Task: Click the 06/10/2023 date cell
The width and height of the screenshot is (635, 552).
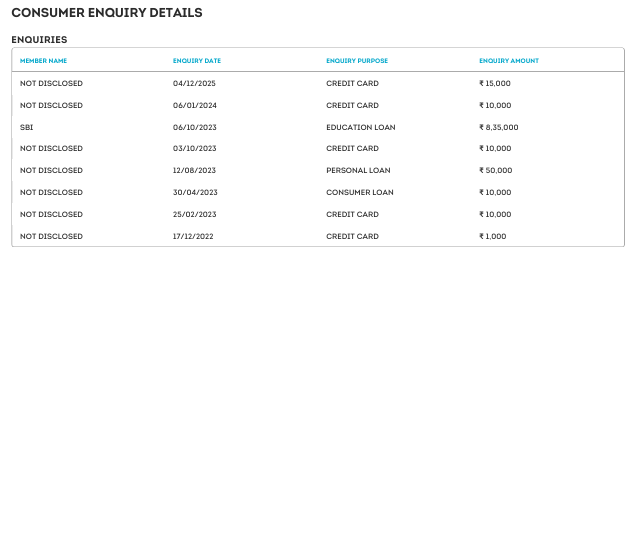Action: pyautogui.click(x=194, y=127)
